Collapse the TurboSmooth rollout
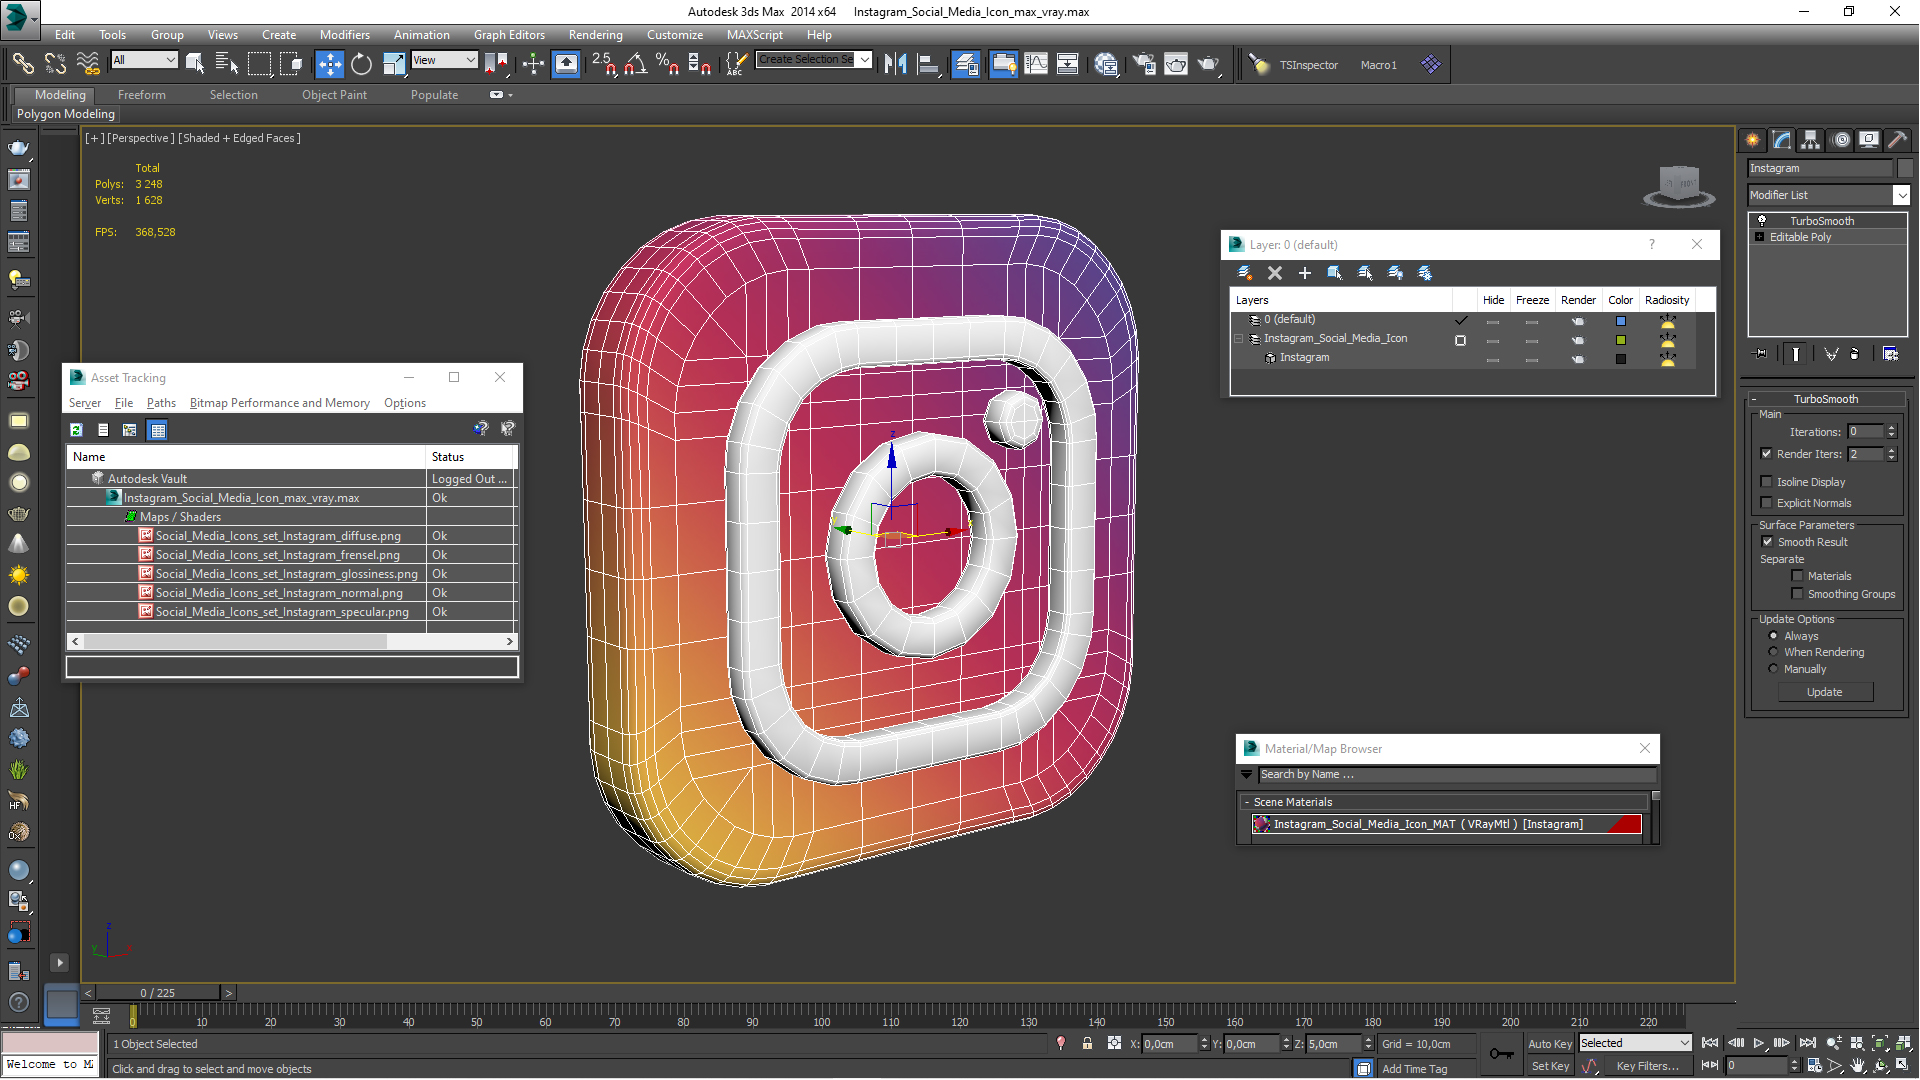 point(1825,399)
